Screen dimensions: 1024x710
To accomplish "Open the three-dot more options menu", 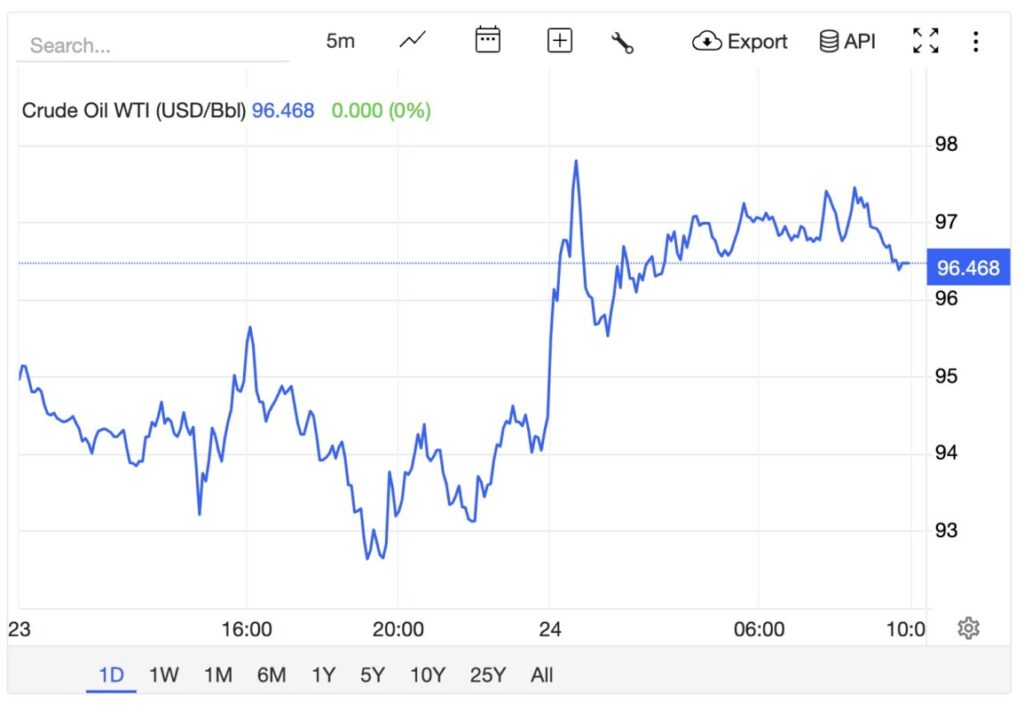I will pos(975,41).
